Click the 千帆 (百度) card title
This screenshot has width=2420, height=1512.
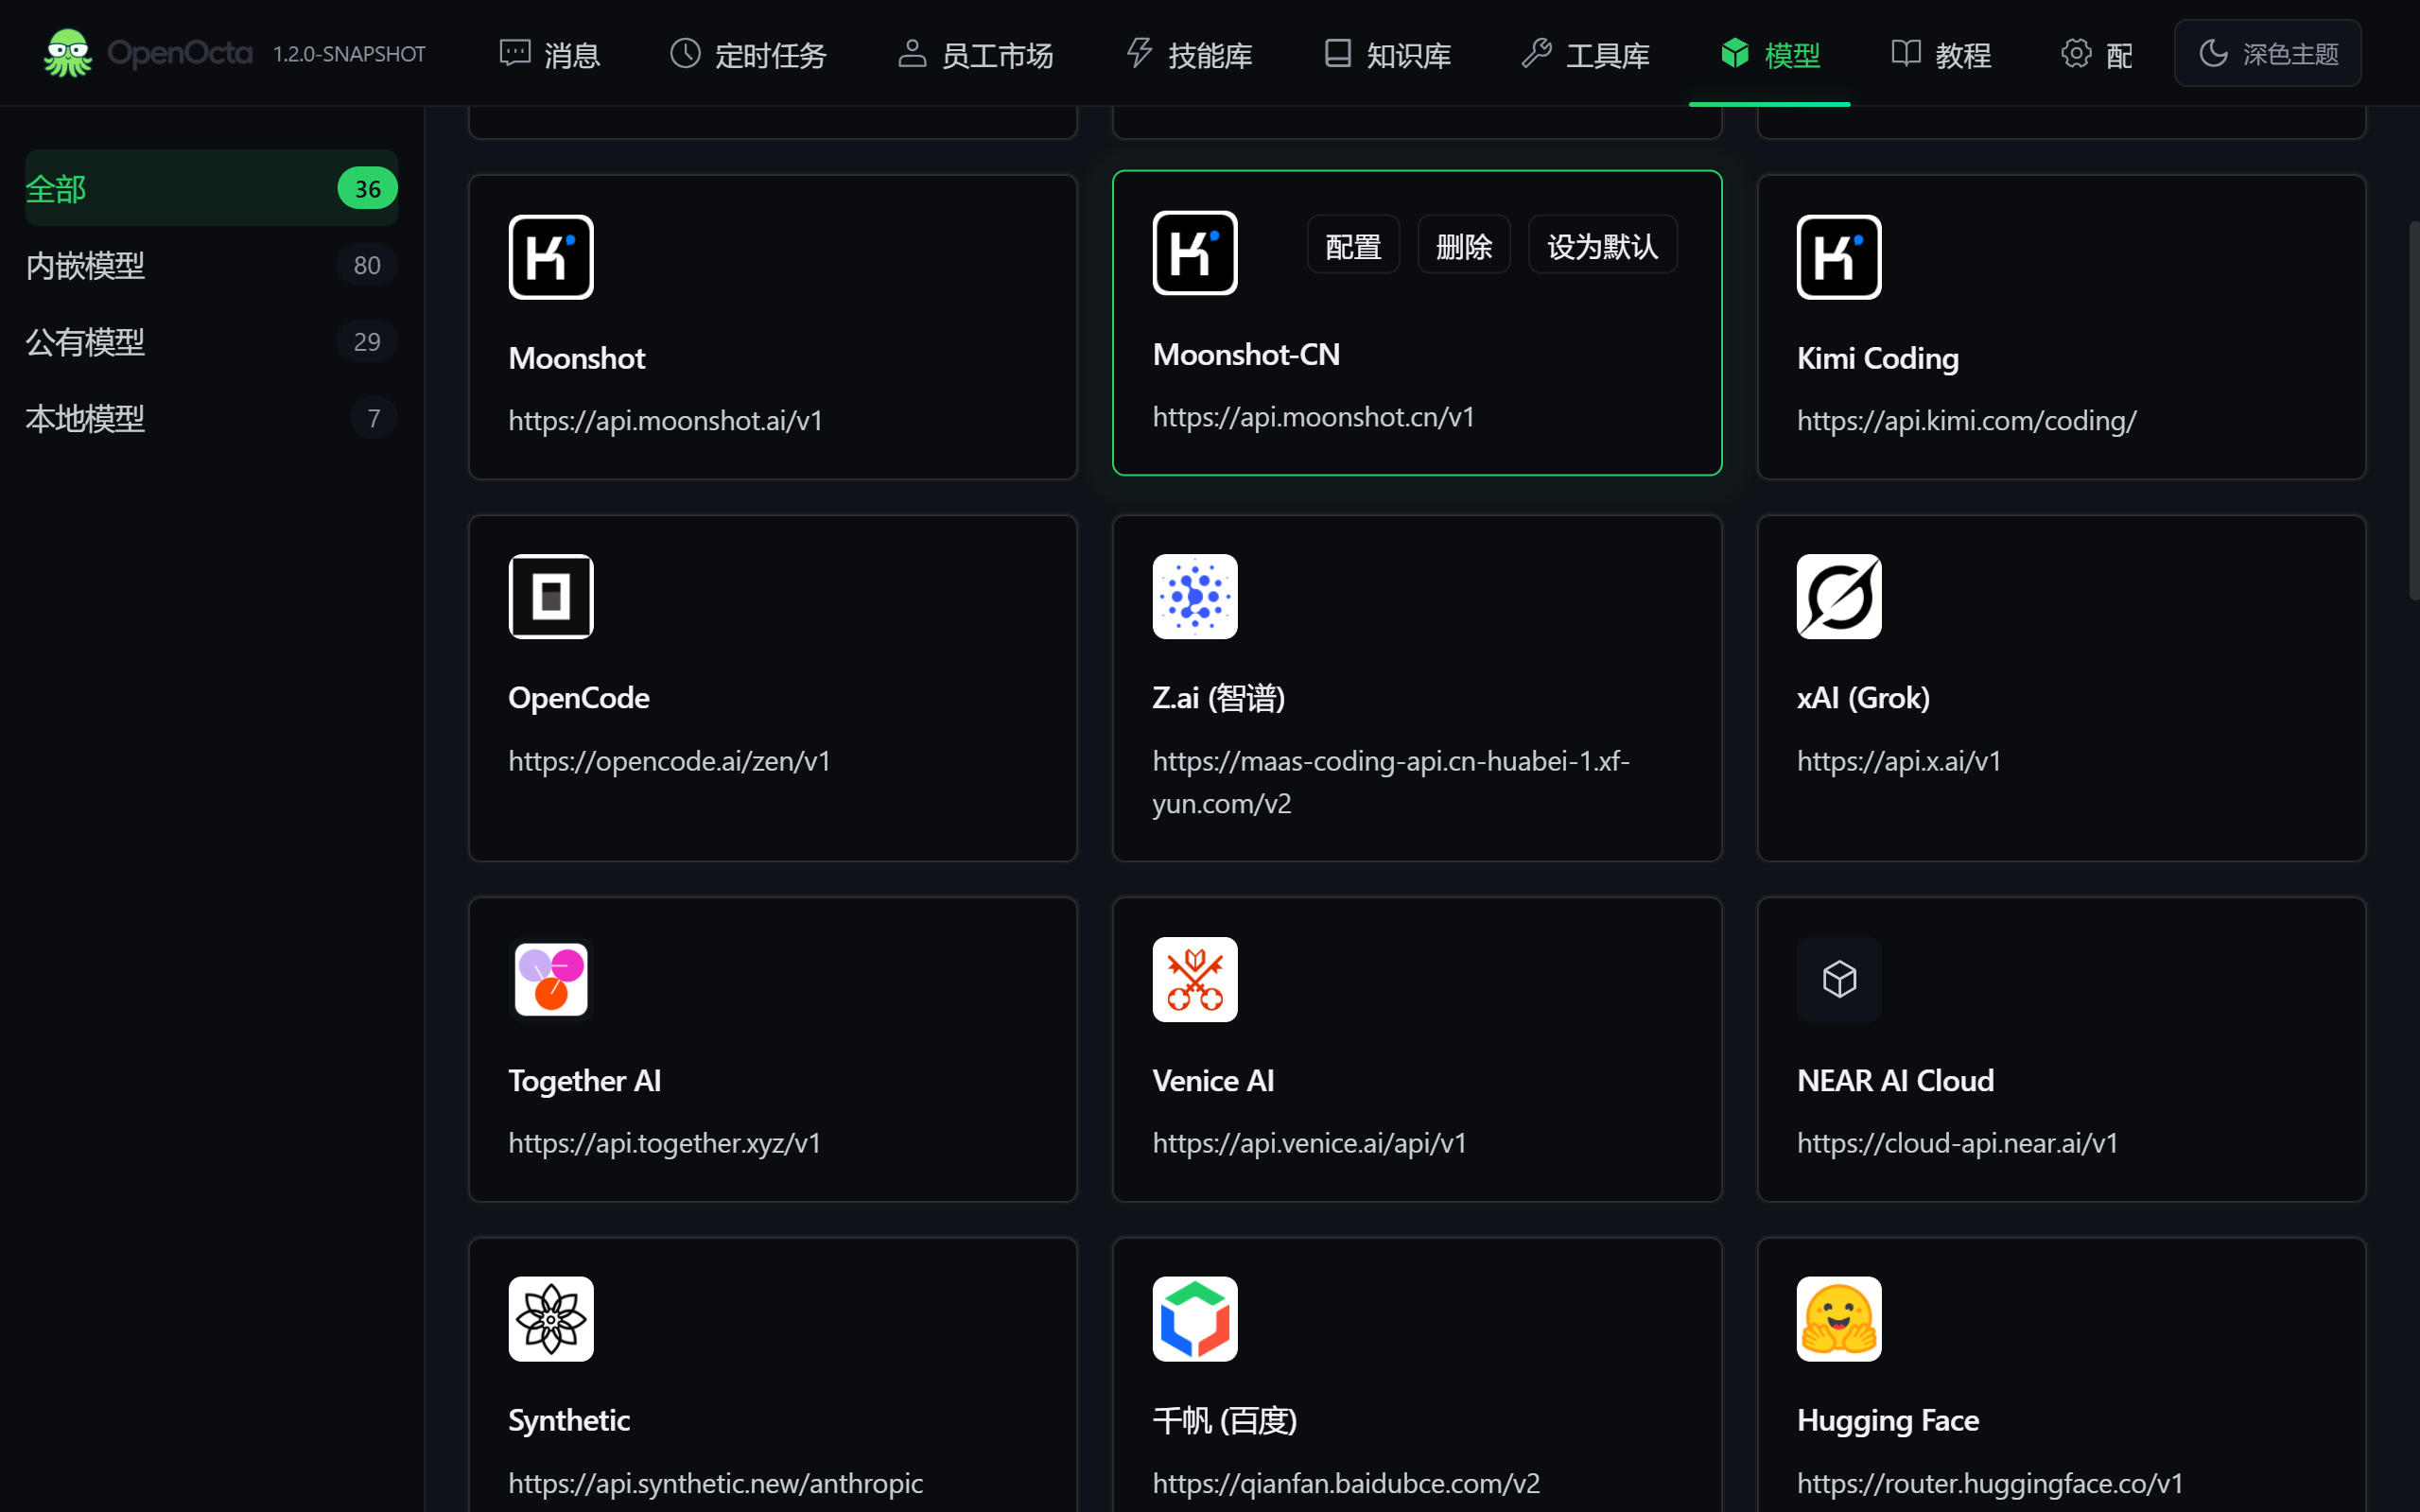1225,1420
